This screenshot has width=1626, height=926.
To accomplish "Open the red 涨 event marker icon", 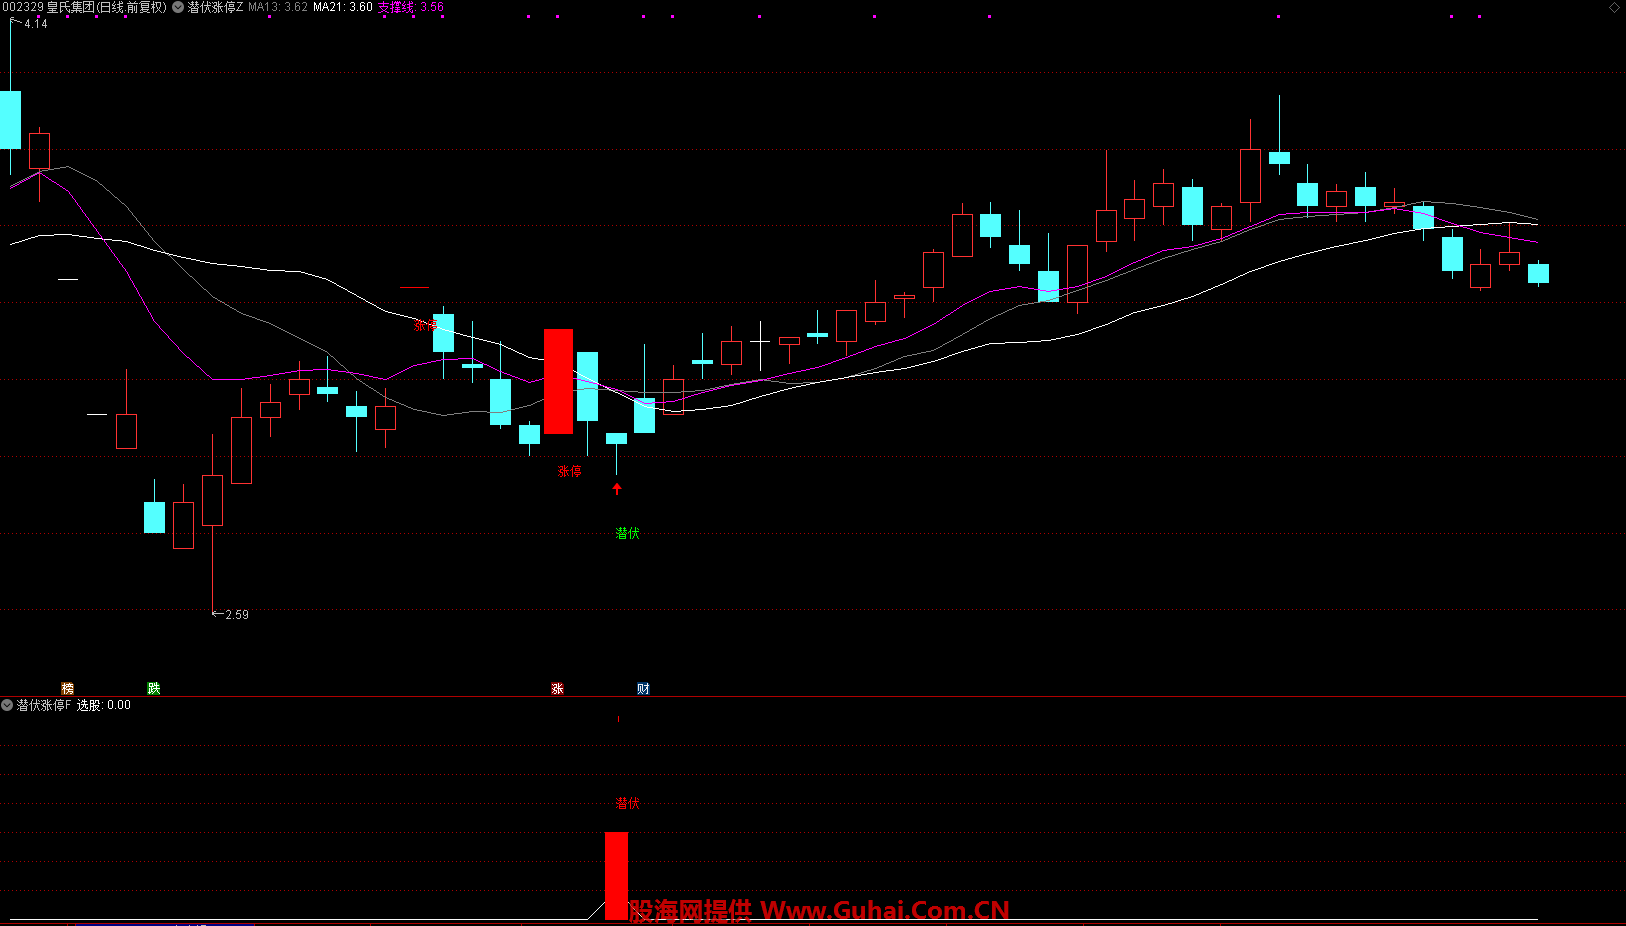I will pyautogui.click(x=558, y=688).
